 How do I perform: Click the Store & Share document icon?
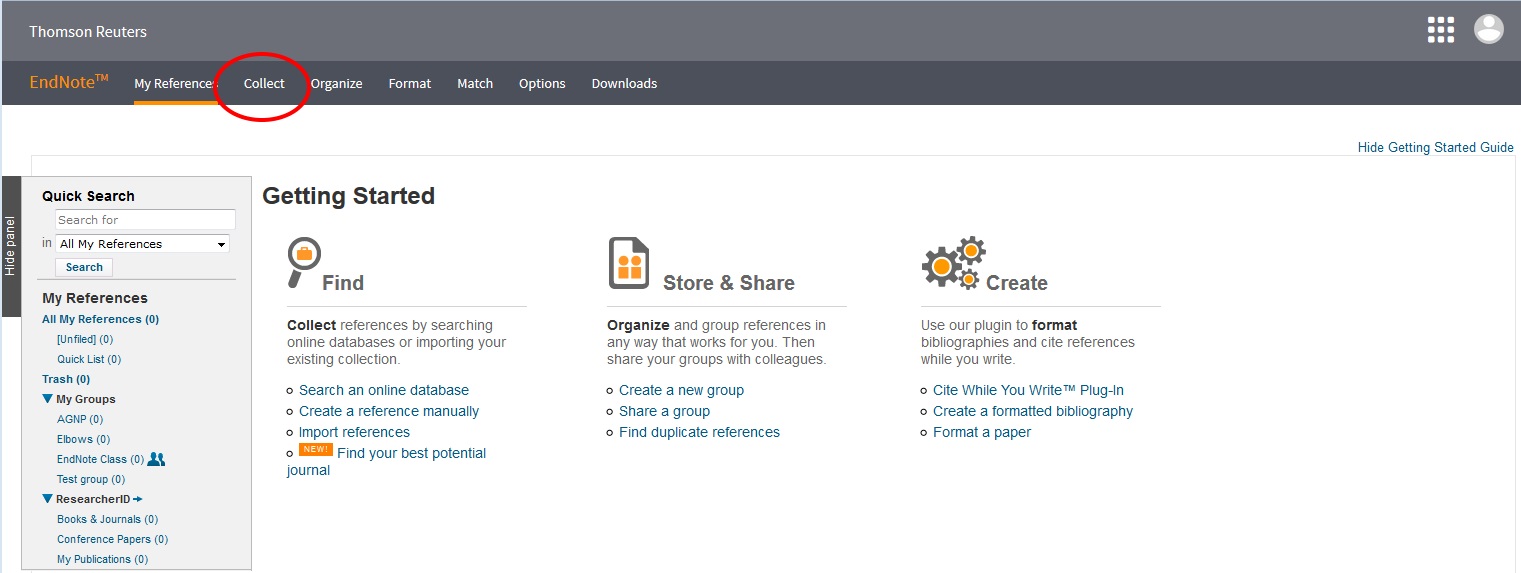point(629,263)
